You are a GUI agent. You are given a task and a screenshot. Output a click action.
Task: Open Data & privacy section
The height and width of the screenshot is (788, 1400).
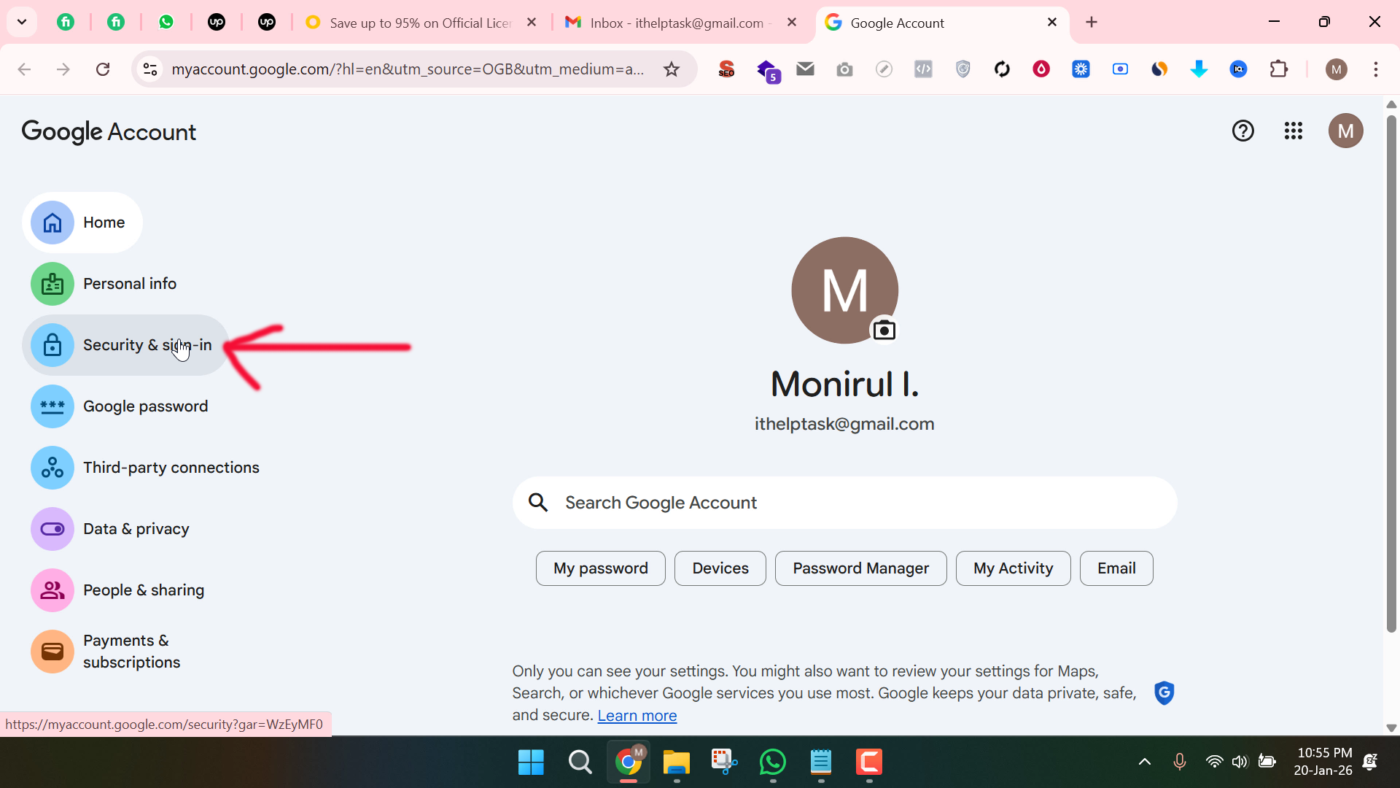(x=136, y=528)
